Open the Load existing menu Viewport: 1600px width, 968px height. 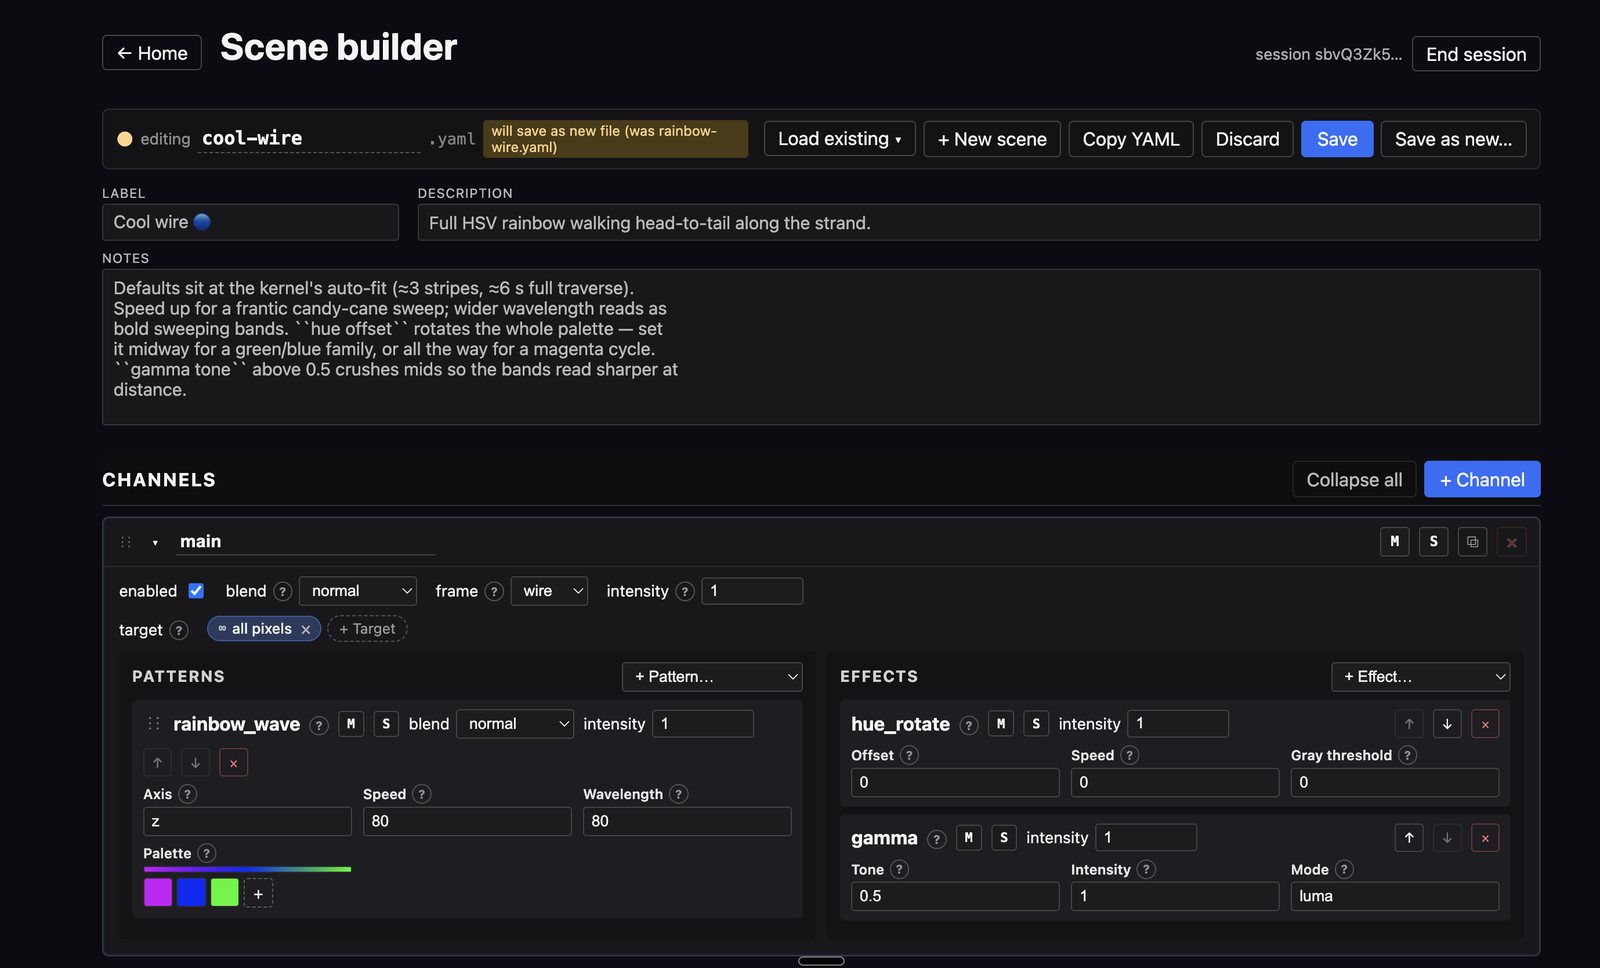click(839, 139)
